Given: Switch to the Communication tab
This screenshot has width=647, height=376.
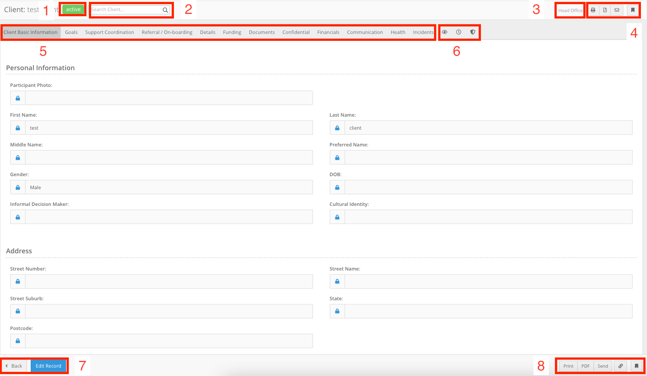Looking at the screenshot, I should click(x=365, y=32).
